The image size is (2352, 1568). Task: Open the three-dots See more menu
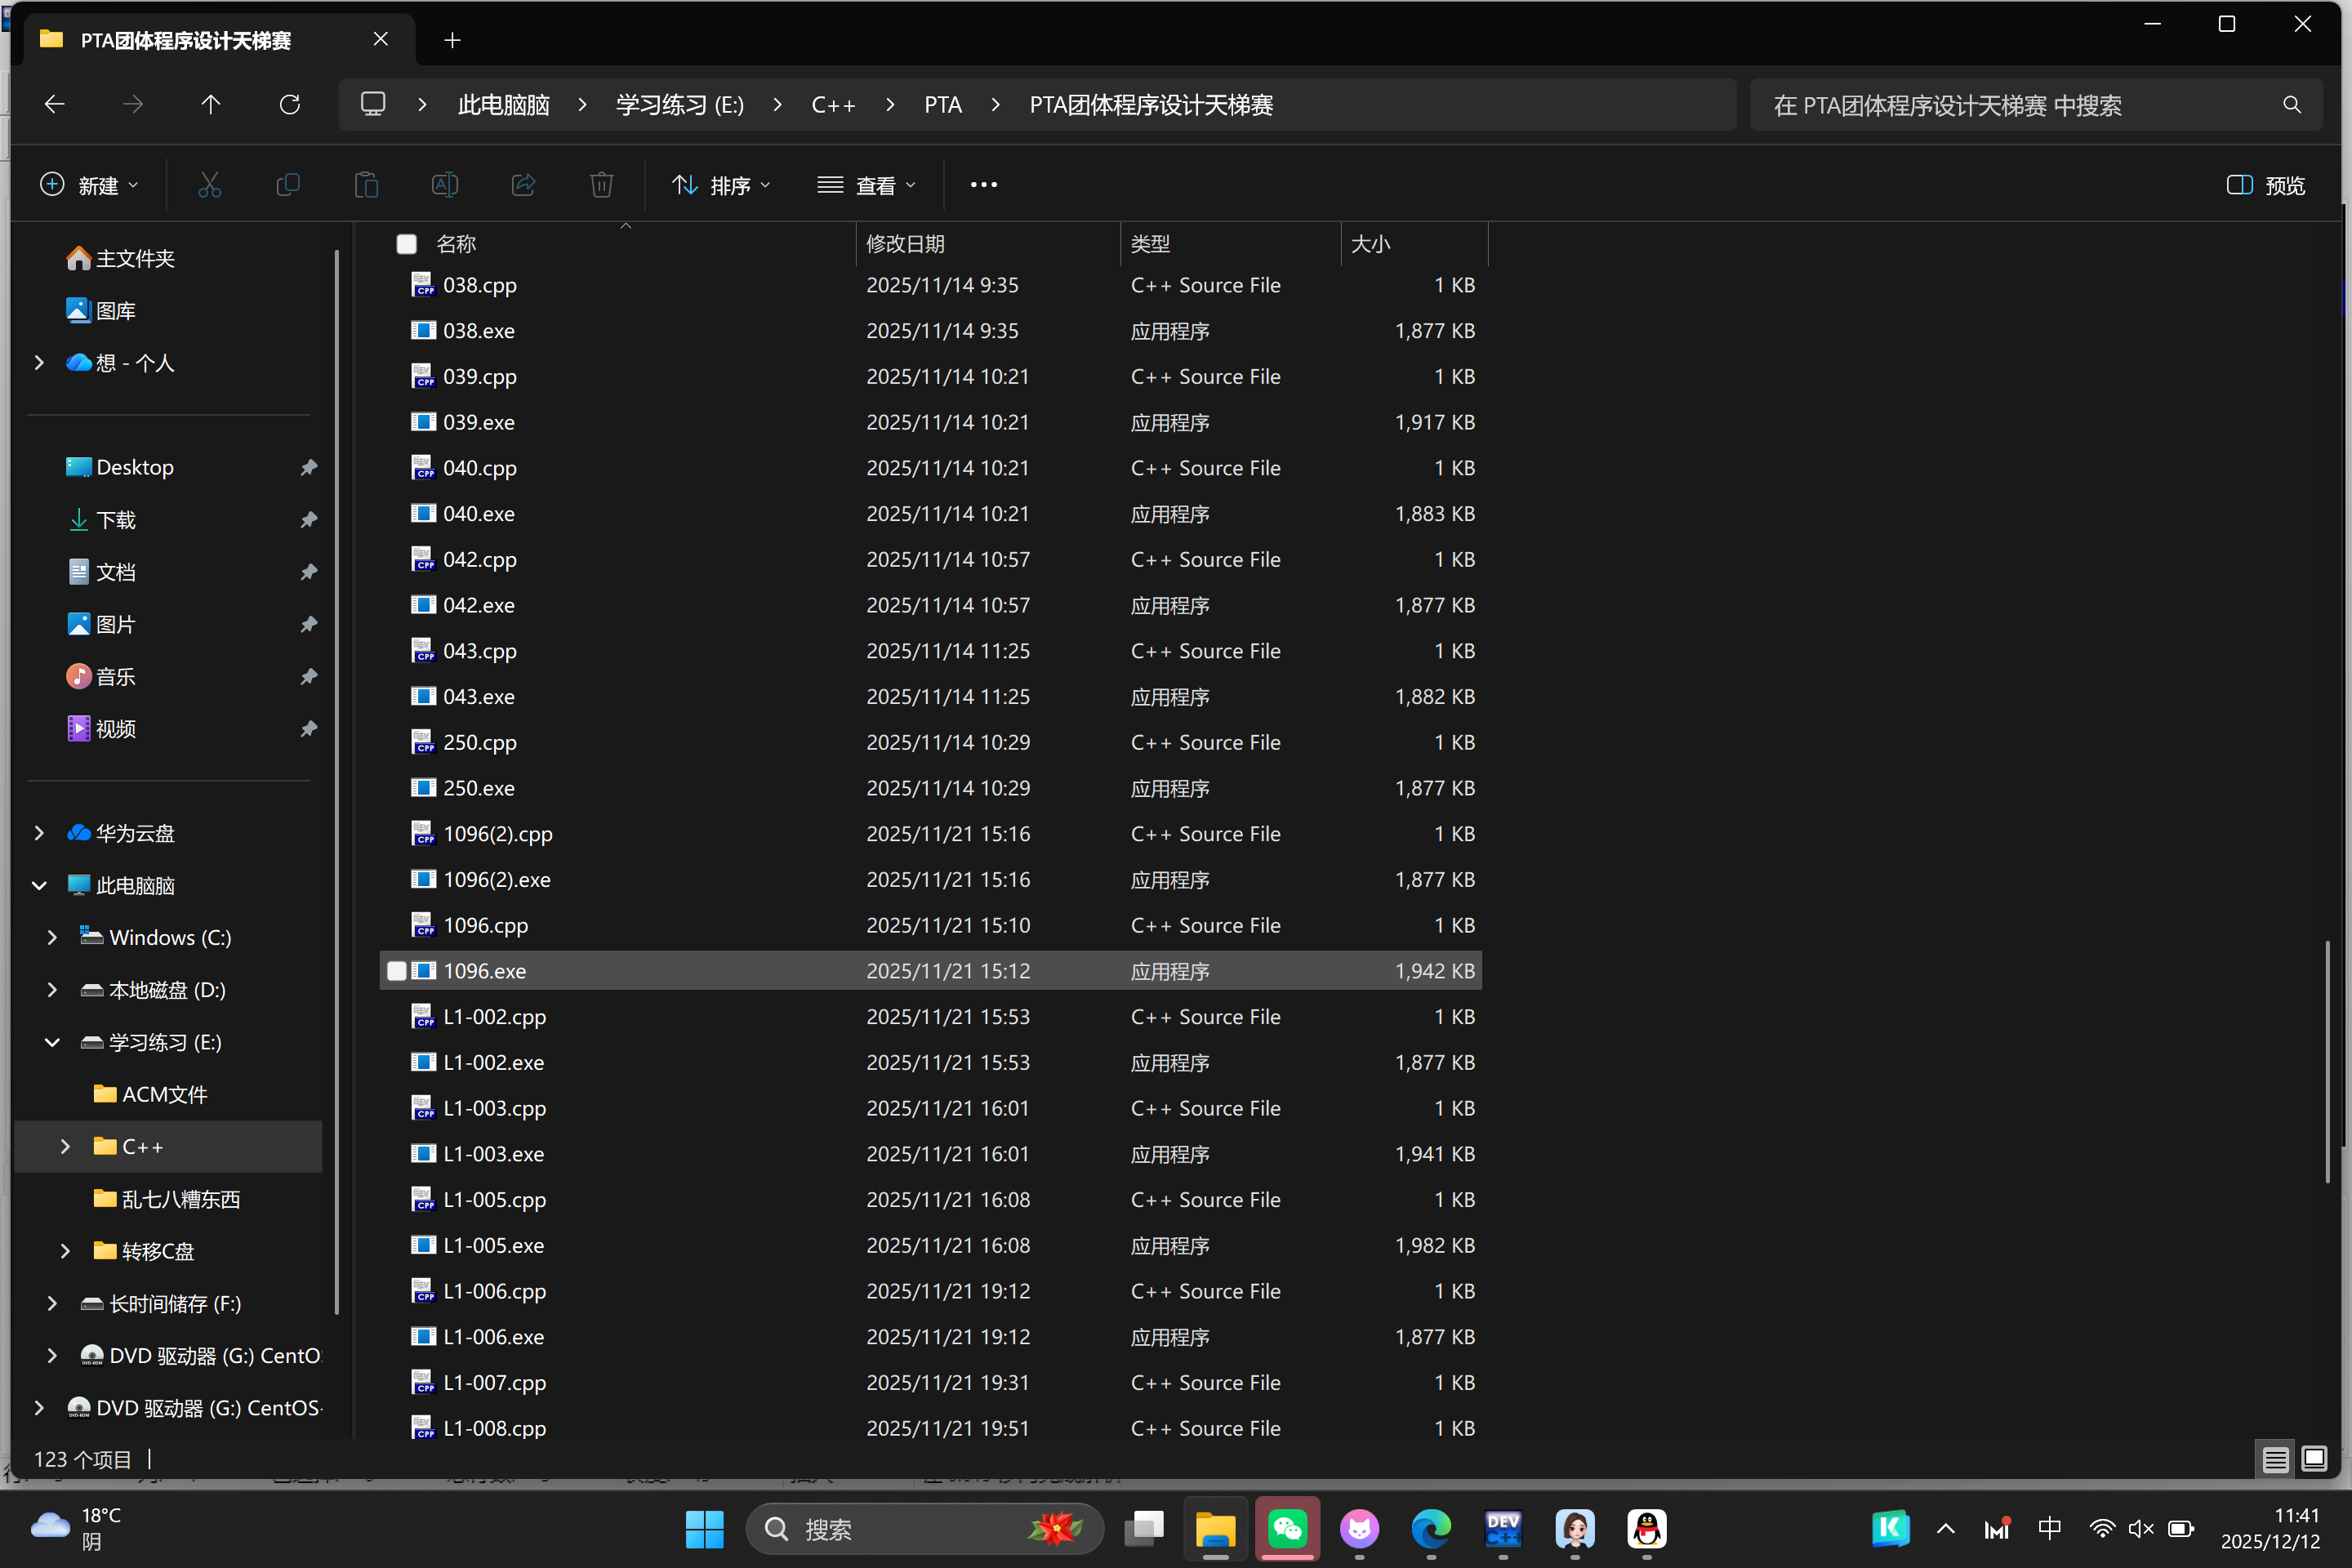(x=983, y=185)
